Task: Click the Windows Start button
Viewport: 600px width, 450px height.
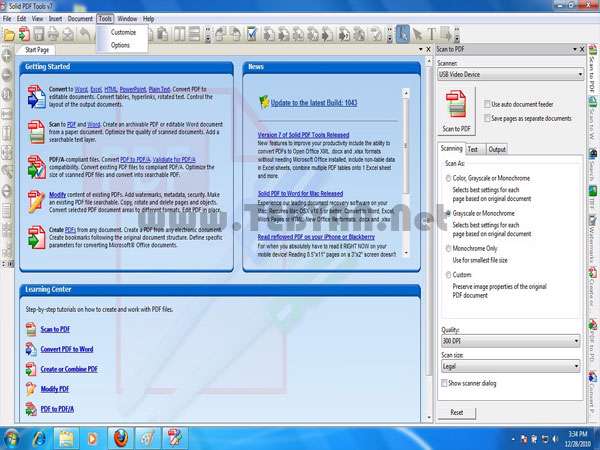Action: coord(11,439)
